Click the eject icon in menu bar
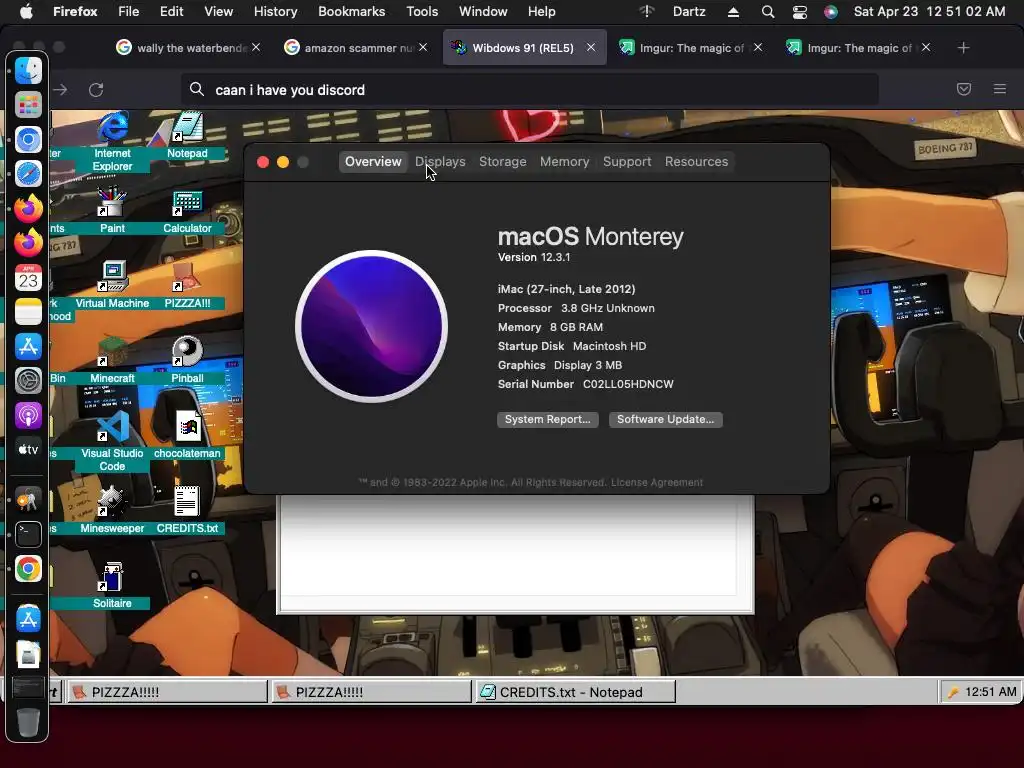 click(733, 12)
